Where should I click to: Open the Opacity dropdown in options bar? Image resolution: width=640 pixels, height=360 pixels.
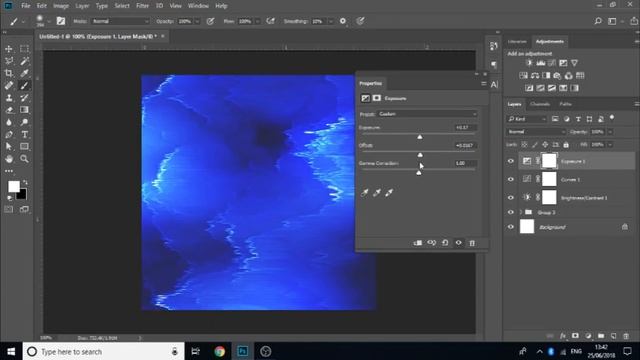pyautogui.click(x=197, y=21)
